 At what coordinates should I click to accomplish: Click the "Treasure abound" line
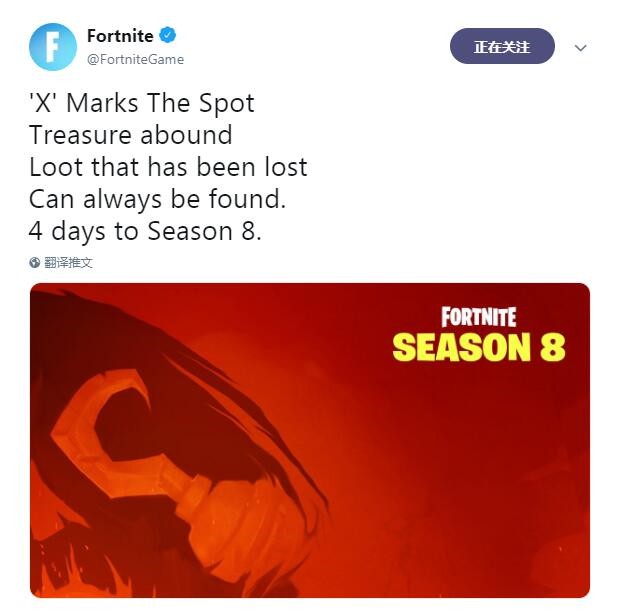pyautogui.click(x=130, y=135)
